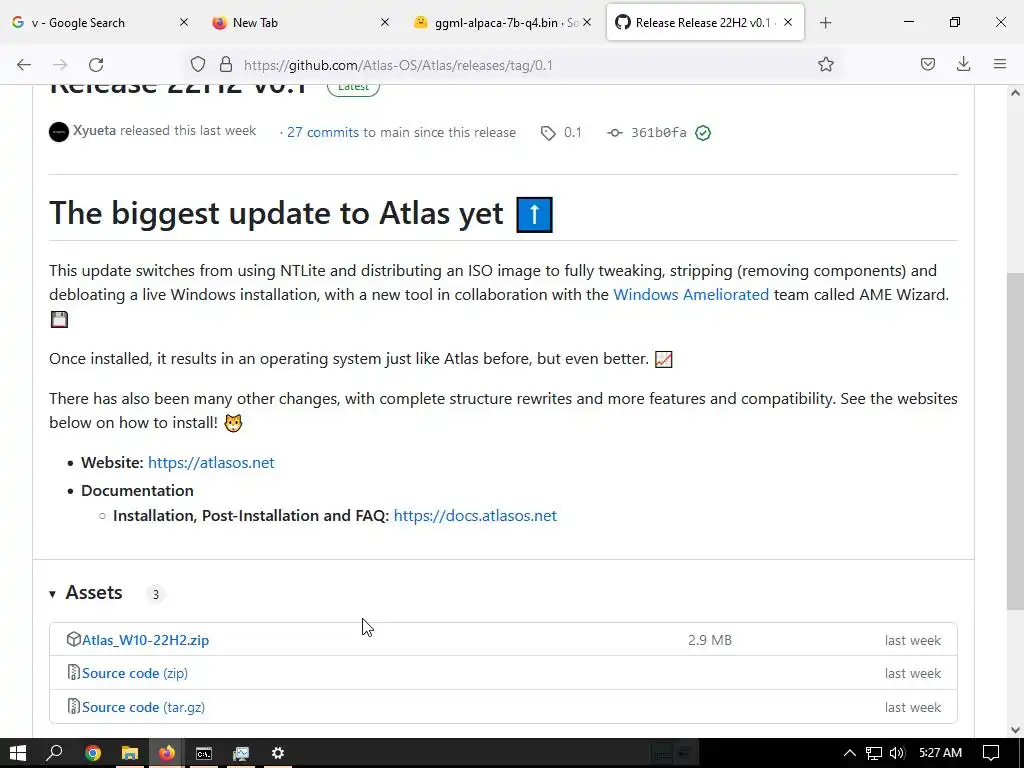The height and width of the screenshot is (768, 1024).
Task: Click the file icon for Source code (tar.gz)
Action: pos(74,707)
